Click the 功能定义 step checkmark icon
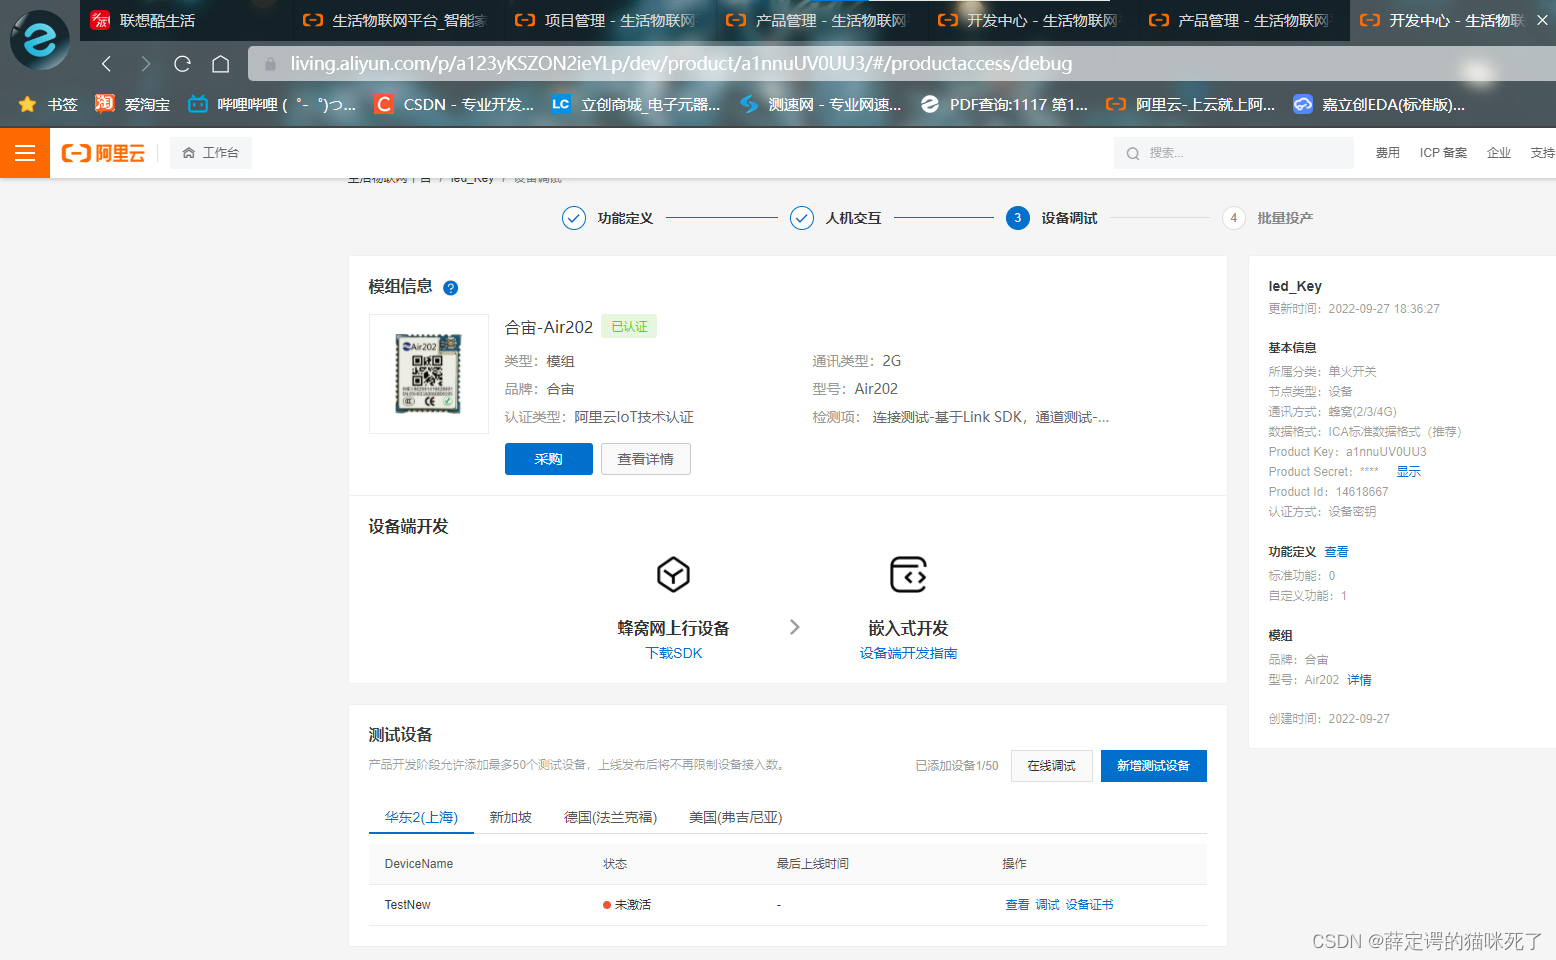Image resolution: width=1556 pixels, height=960 pixels. click(574, 218)
